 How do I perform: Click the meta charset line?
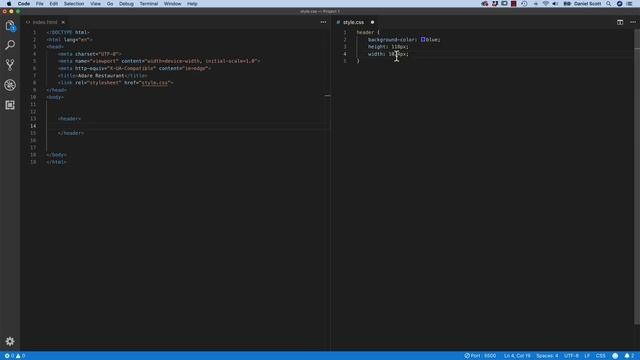pyautogui.click(x=89, y=54)
